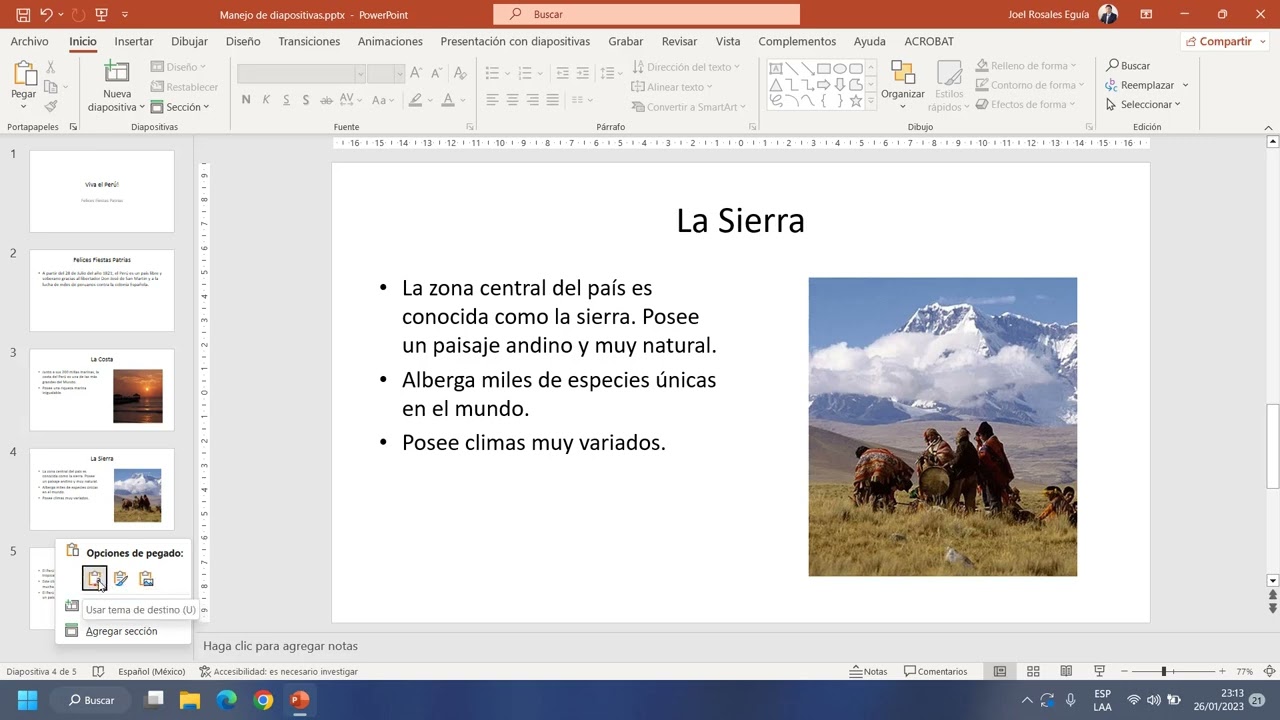Expand the Sección dropdown
The width and height of the screenshot is (1280, 720).
[x=180, y=107]
